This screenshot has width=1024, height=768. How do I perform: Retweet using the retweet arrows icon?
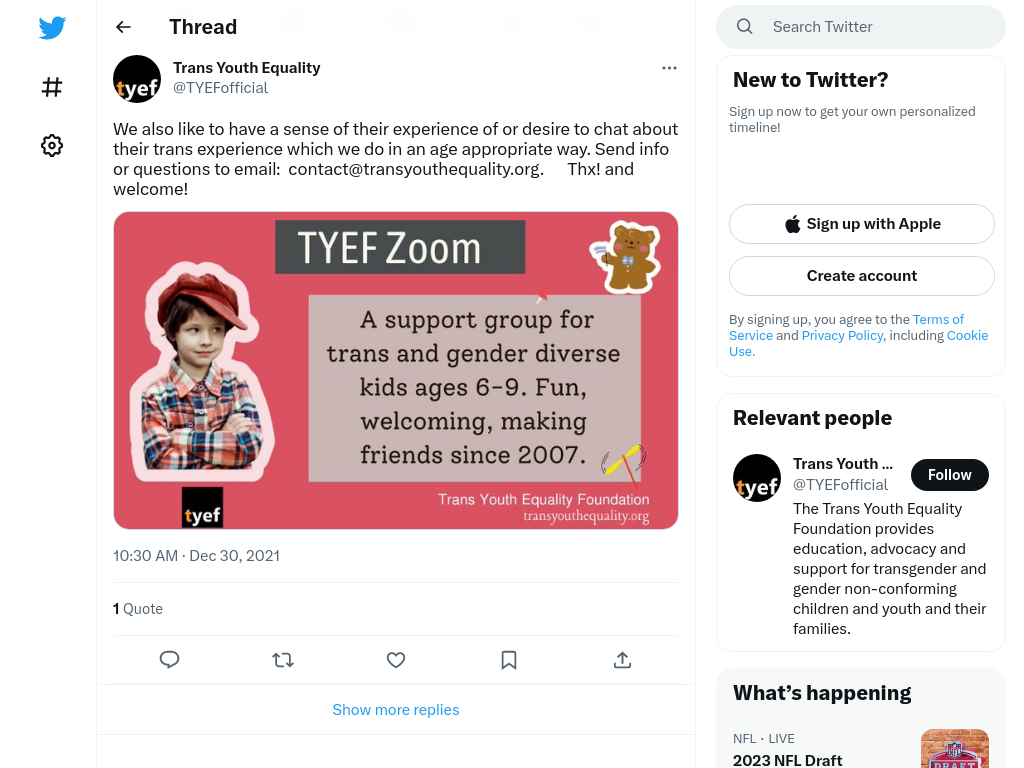coord(283,660)
